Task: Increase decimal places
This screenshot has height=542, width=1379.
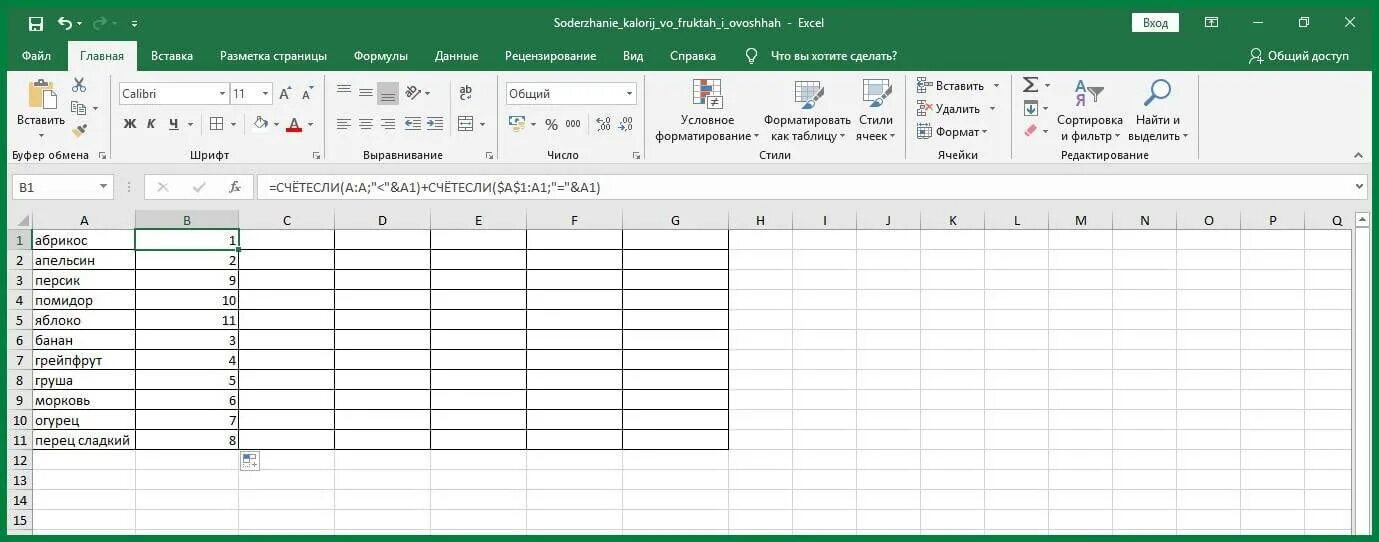Action: click(x=603, y=124)
